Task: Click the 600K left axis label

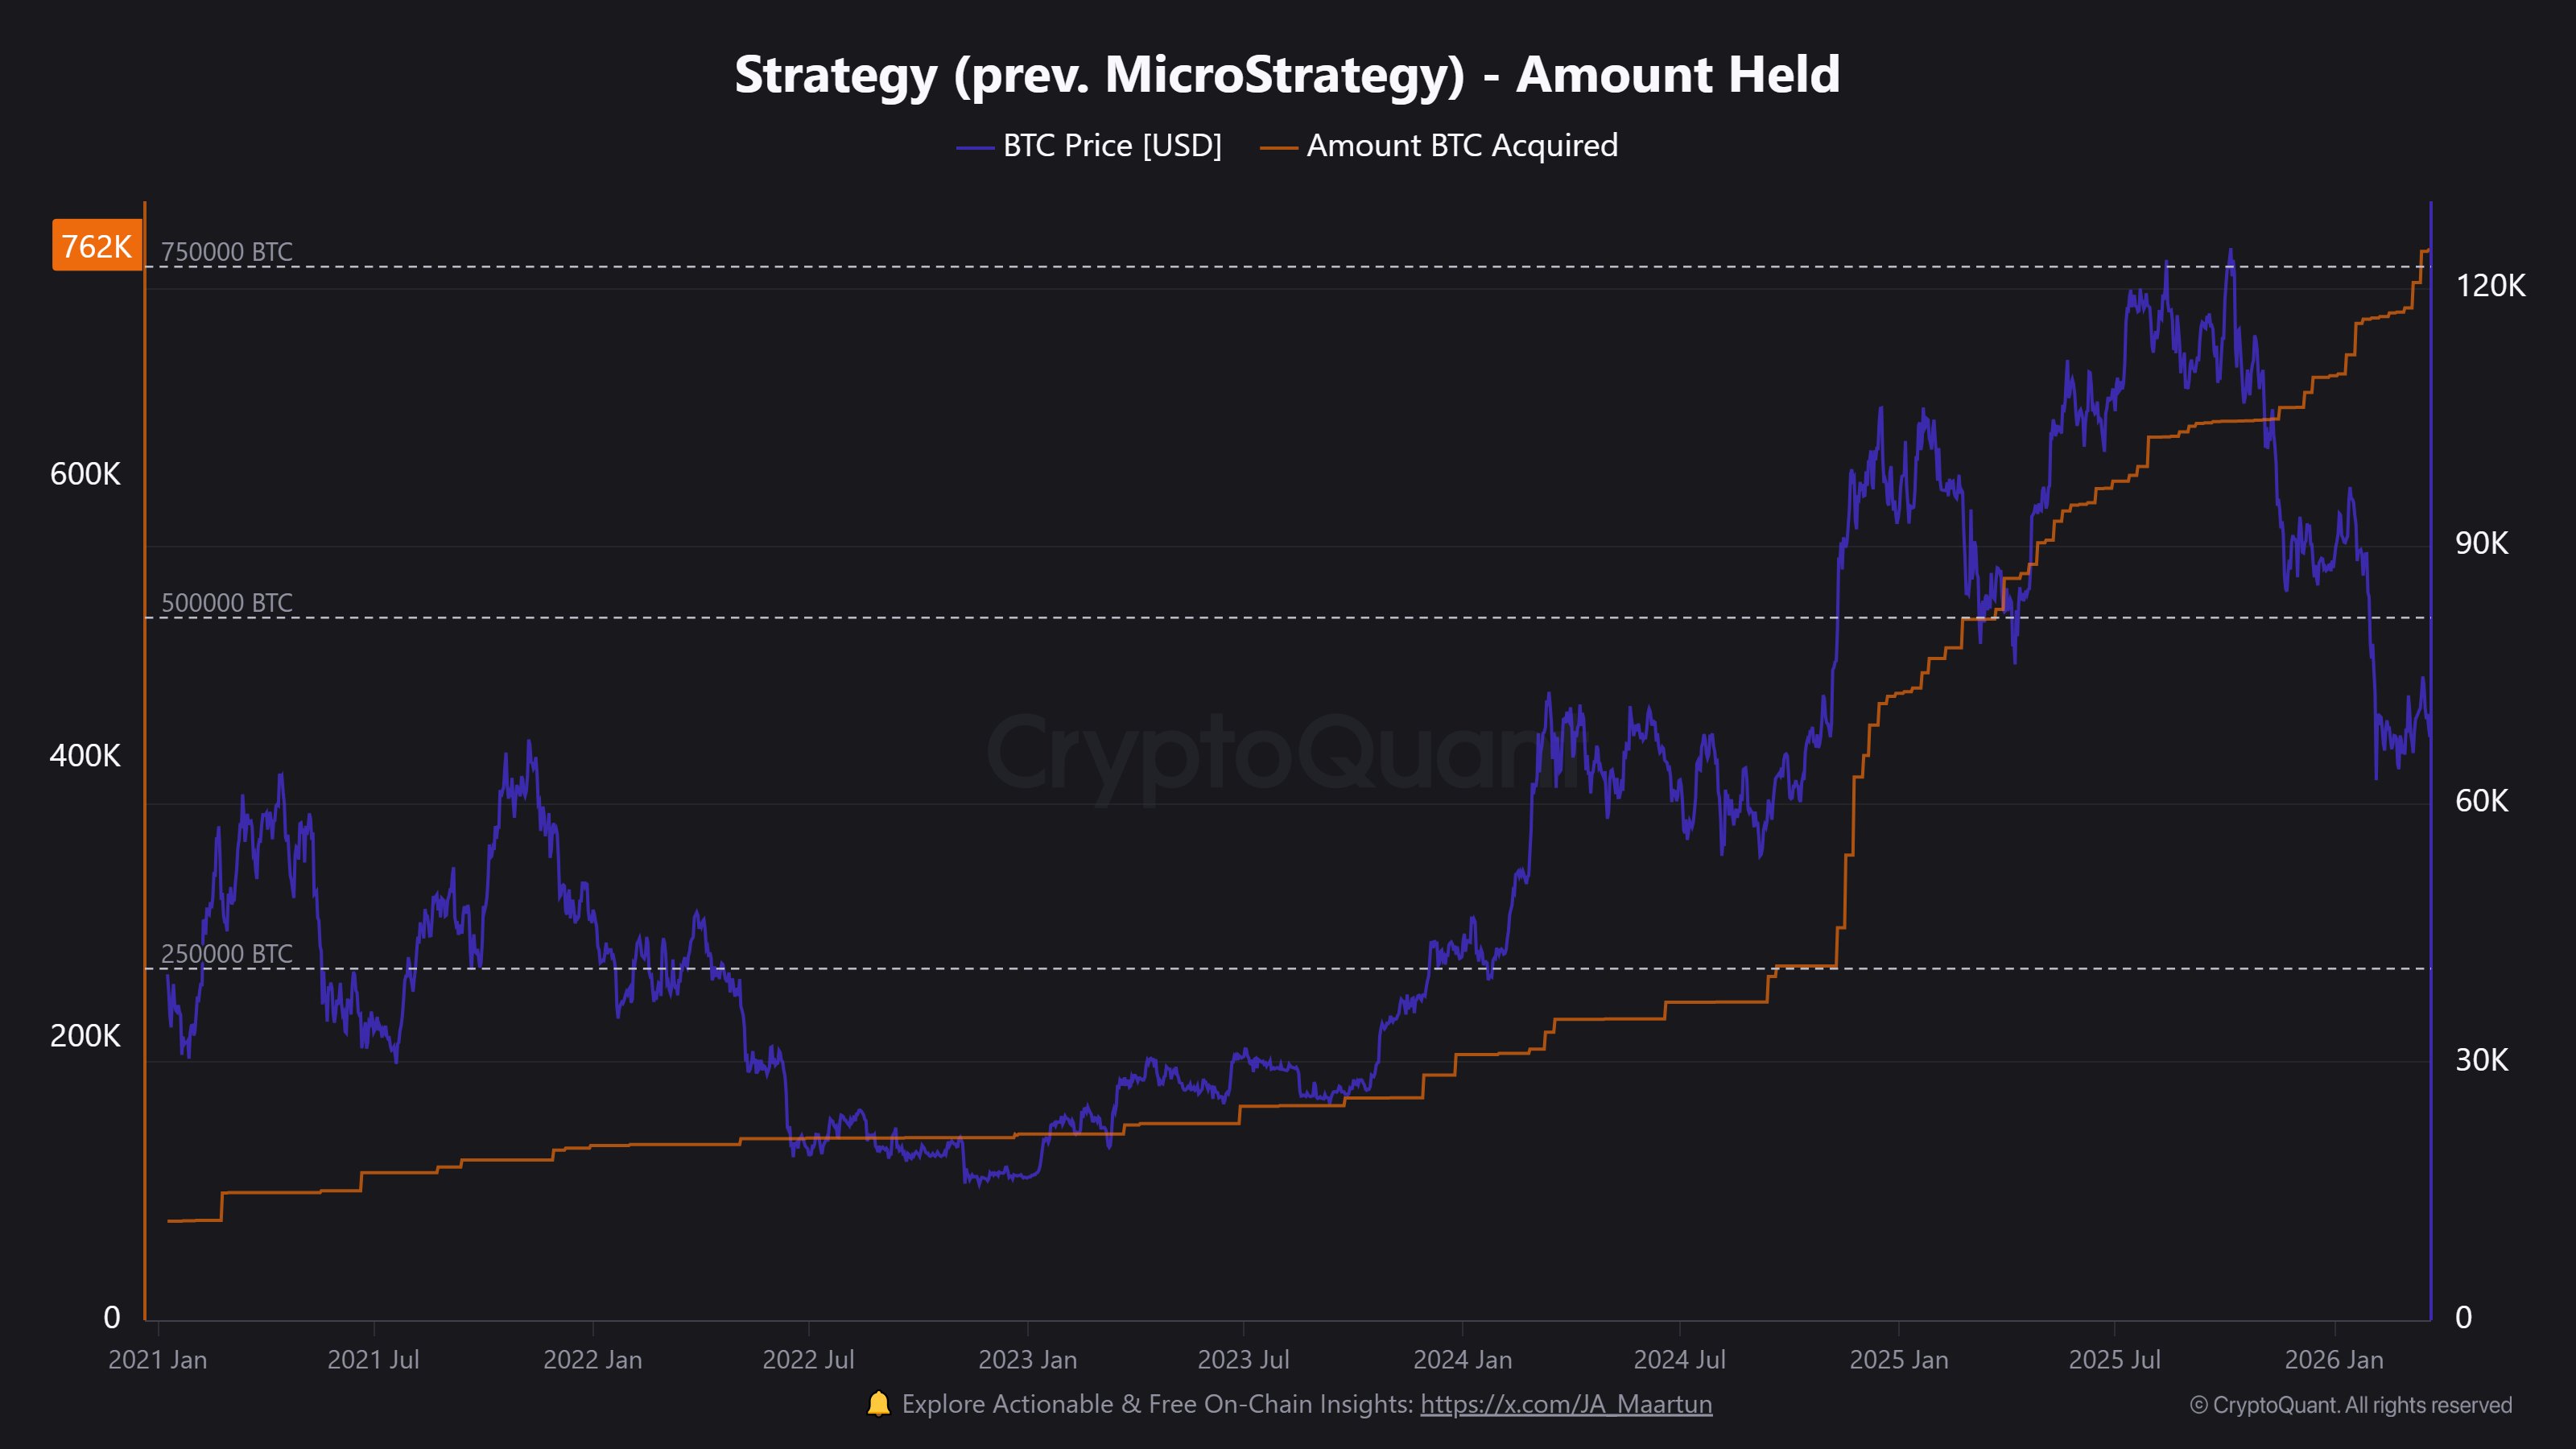Action: 85,474
